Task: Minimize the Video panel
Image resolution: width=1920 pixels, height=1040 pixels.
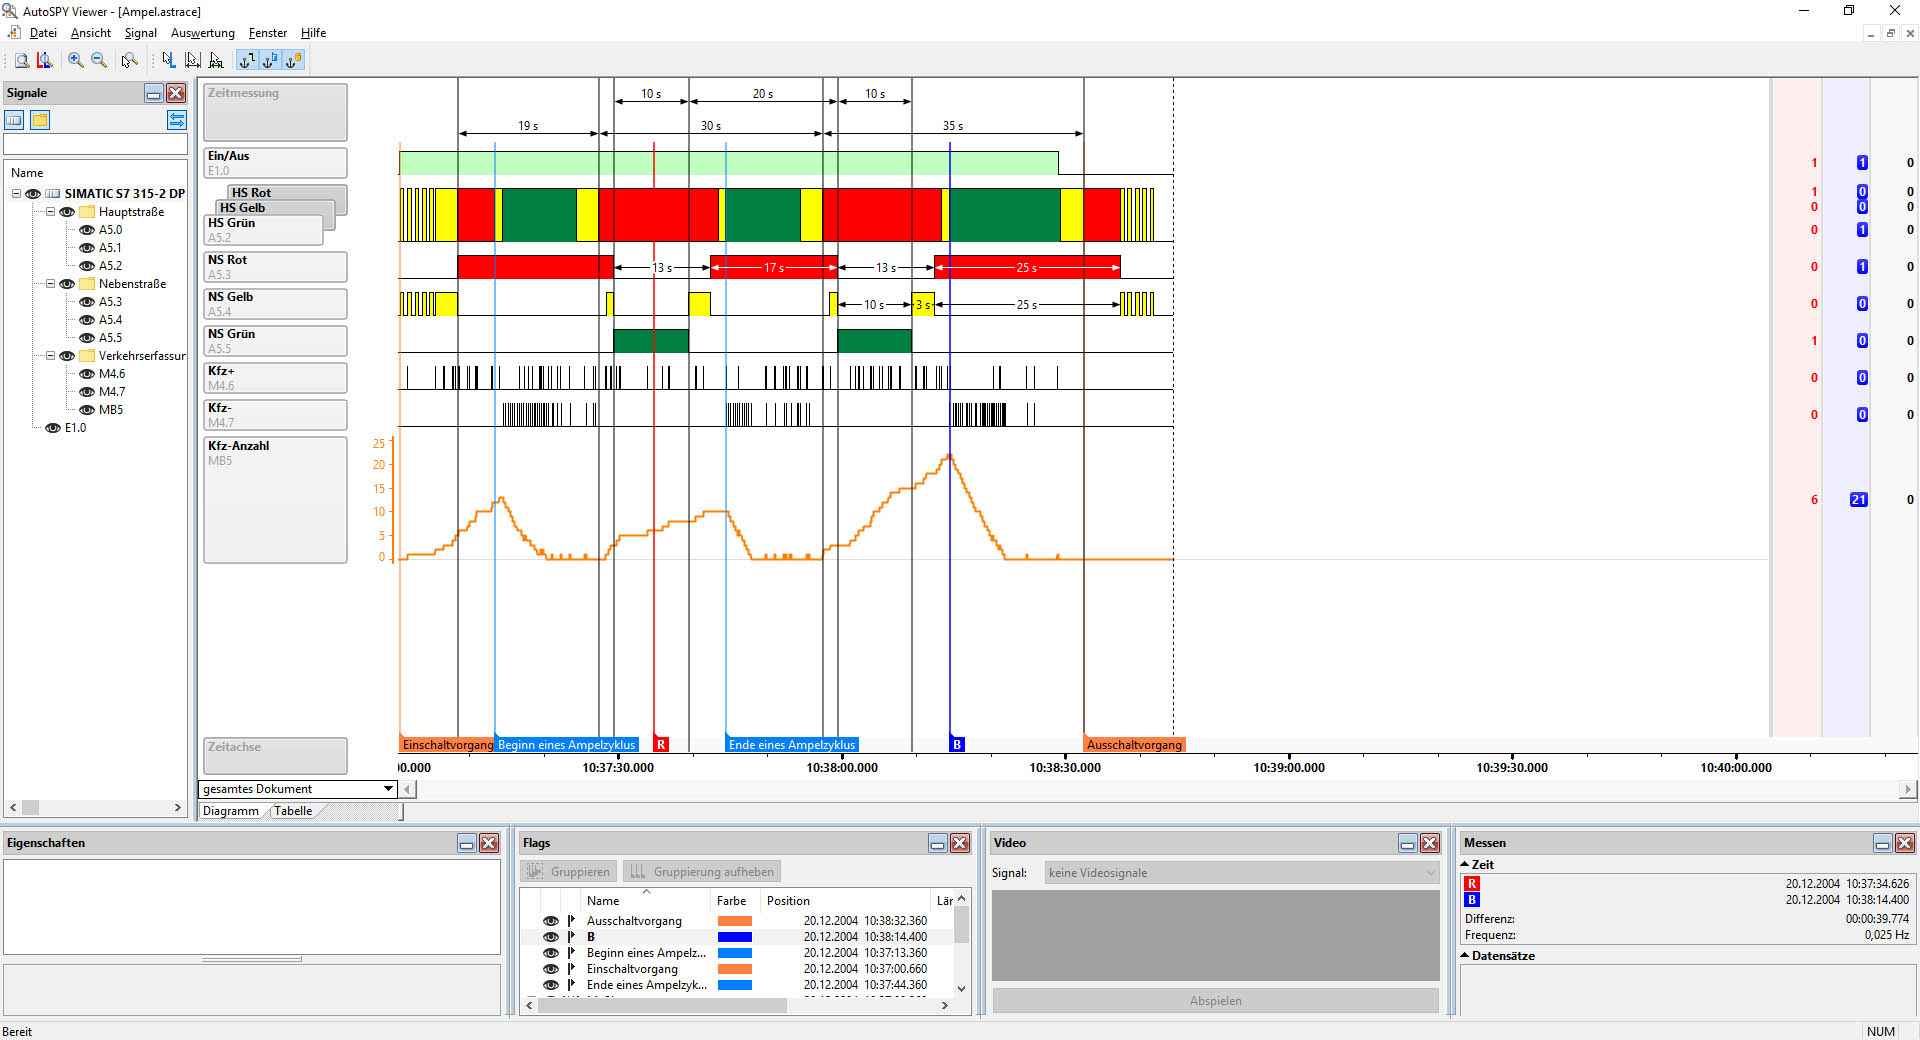Action: (1408, 843)
